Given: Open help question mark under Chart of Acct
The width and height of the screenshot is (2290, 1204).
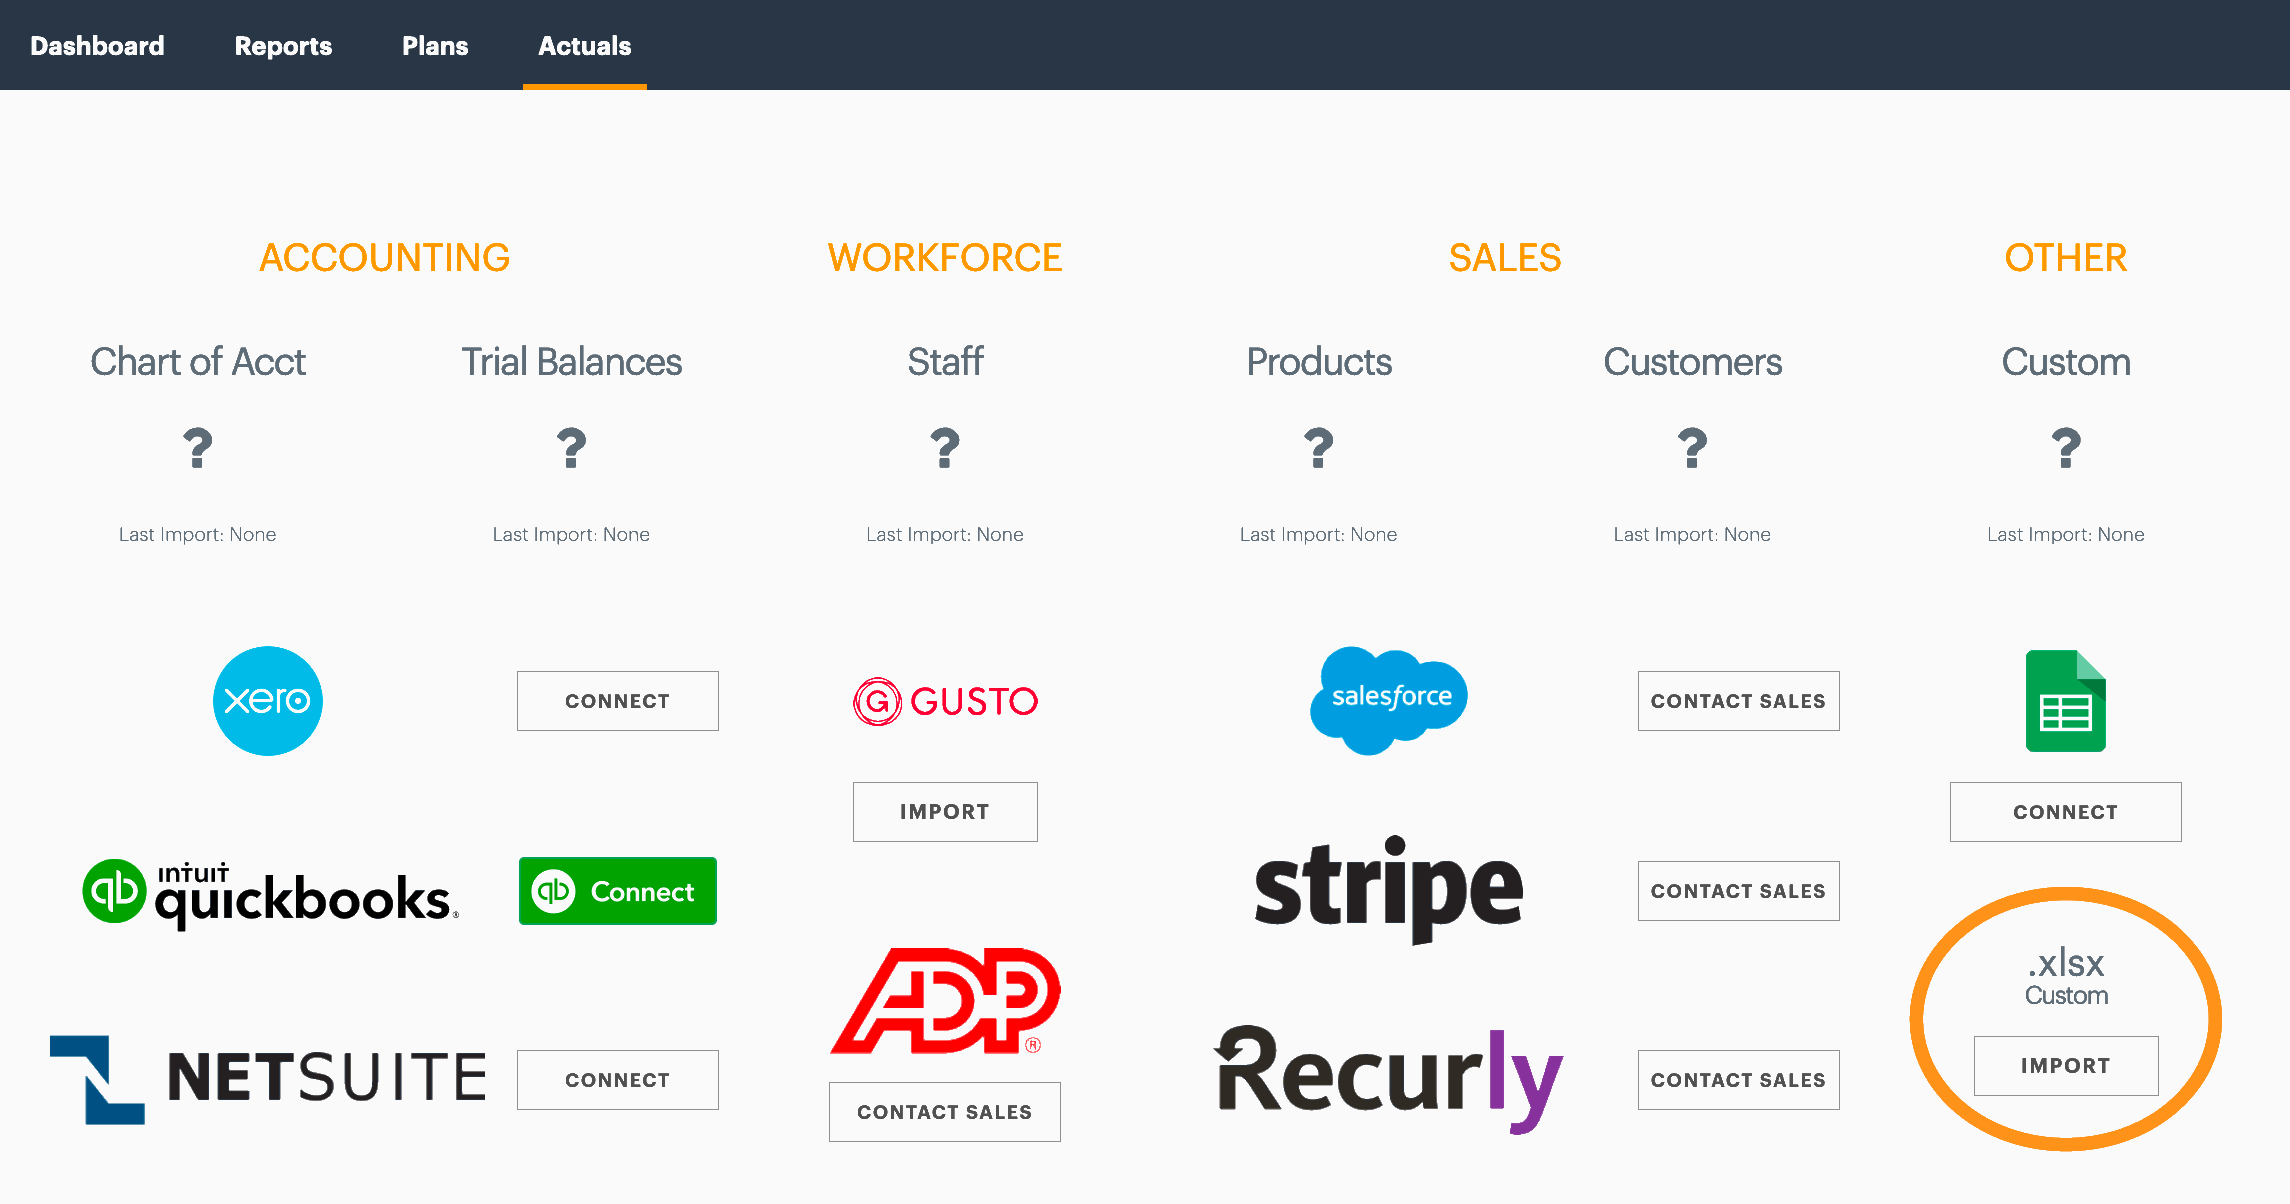Looking at the screenshot, I should point(198,447).
